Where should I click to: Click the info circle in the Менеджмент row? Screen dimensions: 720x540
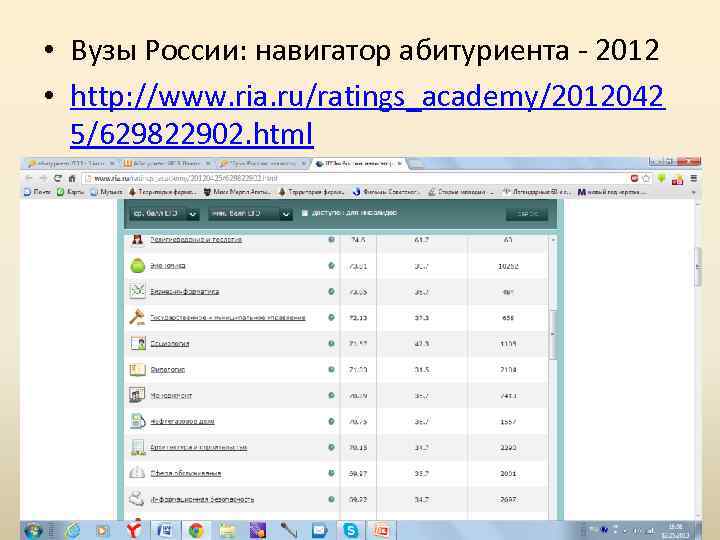click(x=331, y=395)
